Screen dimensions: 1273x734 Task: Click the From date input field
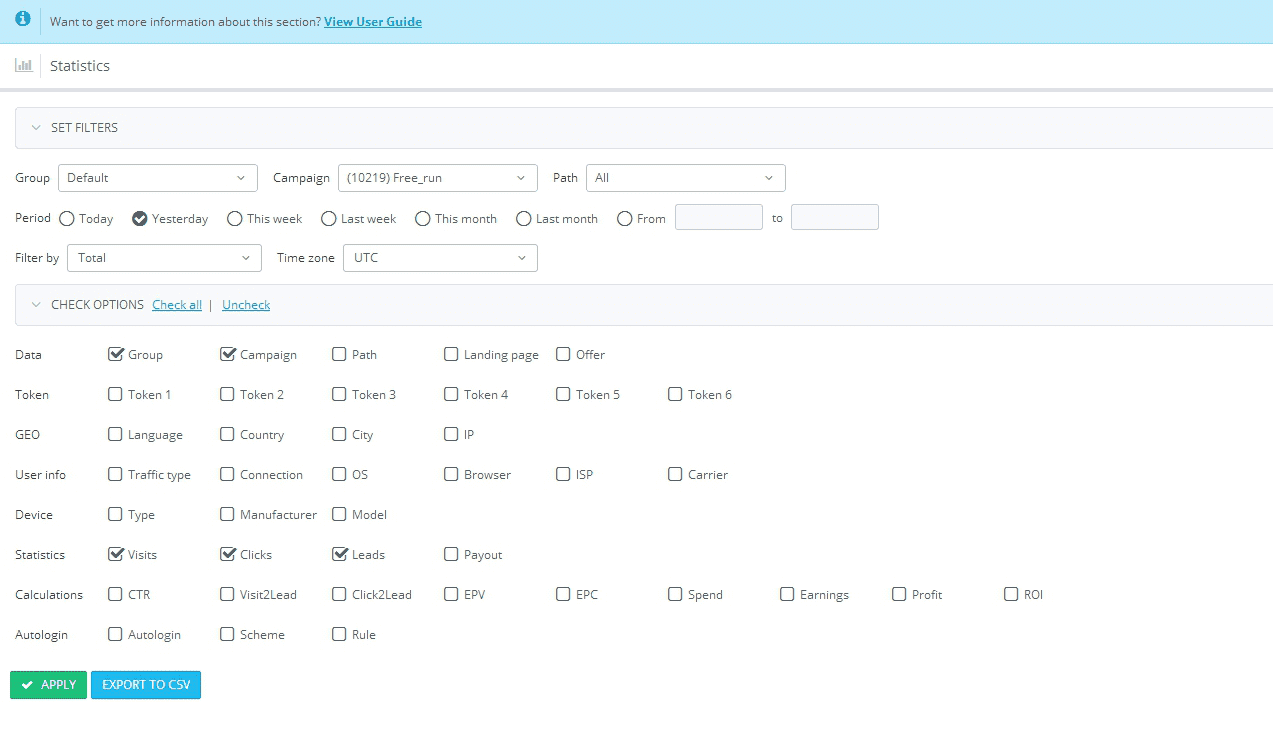719,217
